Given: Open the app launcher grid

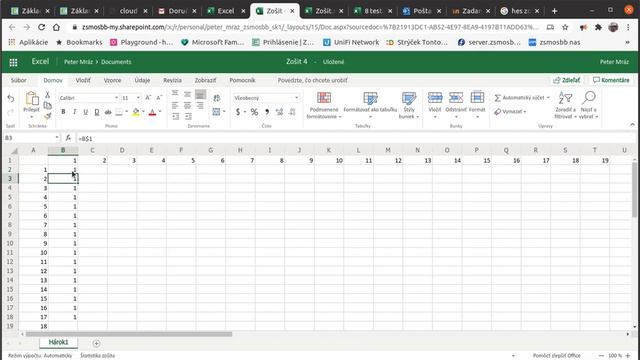Looking at the screenshot, I should coord(13,62).
